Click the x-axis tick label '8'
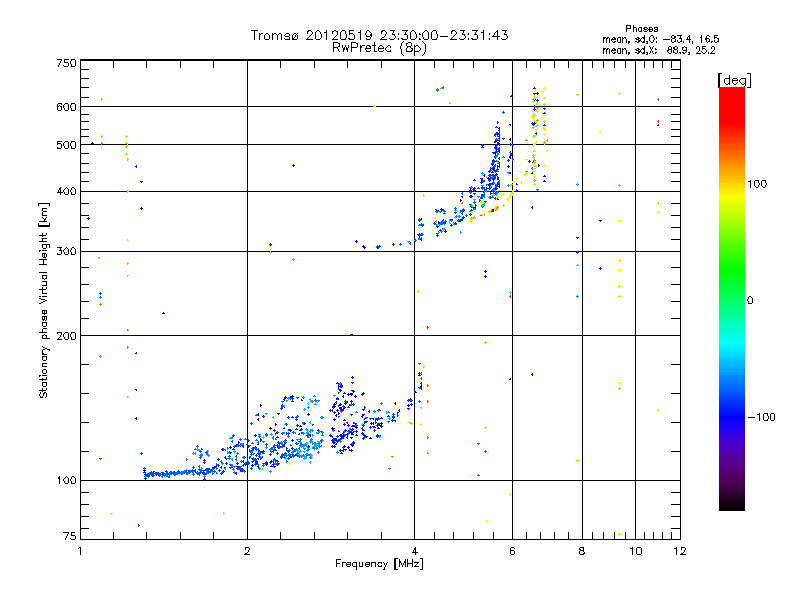This screenshot has height=600, width=800. 582,551
